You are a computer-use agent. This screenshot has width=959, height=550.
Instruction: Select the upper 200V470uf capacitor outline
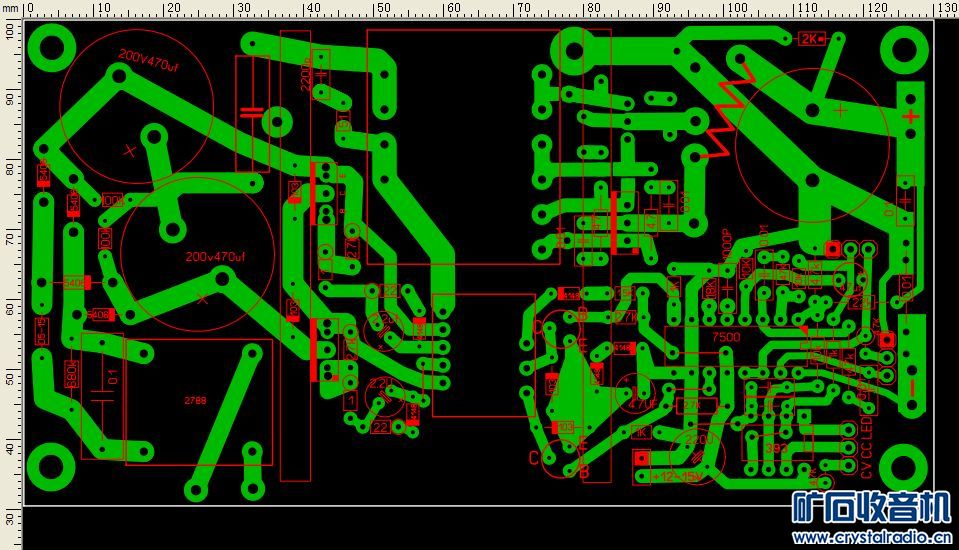[136, 106]
